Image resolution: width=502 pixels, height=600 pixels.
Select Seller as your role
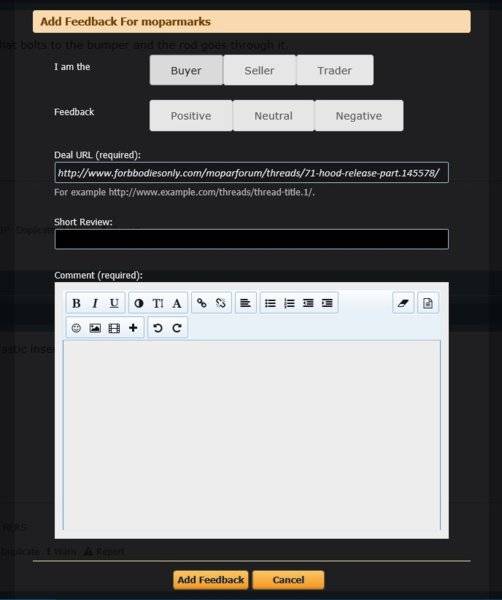[x=259, y=70]
